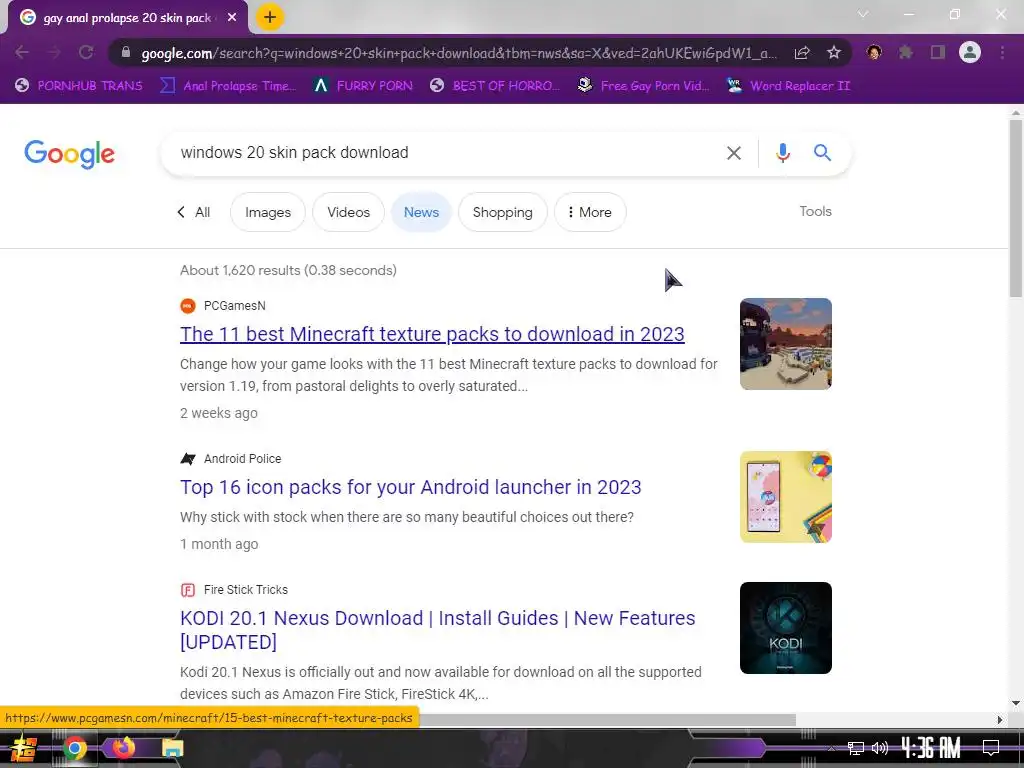Image resolution: width=1024 pixels, height=768 pixels.
Task: Show hidden system tray icons
Action: pos(831,748)
